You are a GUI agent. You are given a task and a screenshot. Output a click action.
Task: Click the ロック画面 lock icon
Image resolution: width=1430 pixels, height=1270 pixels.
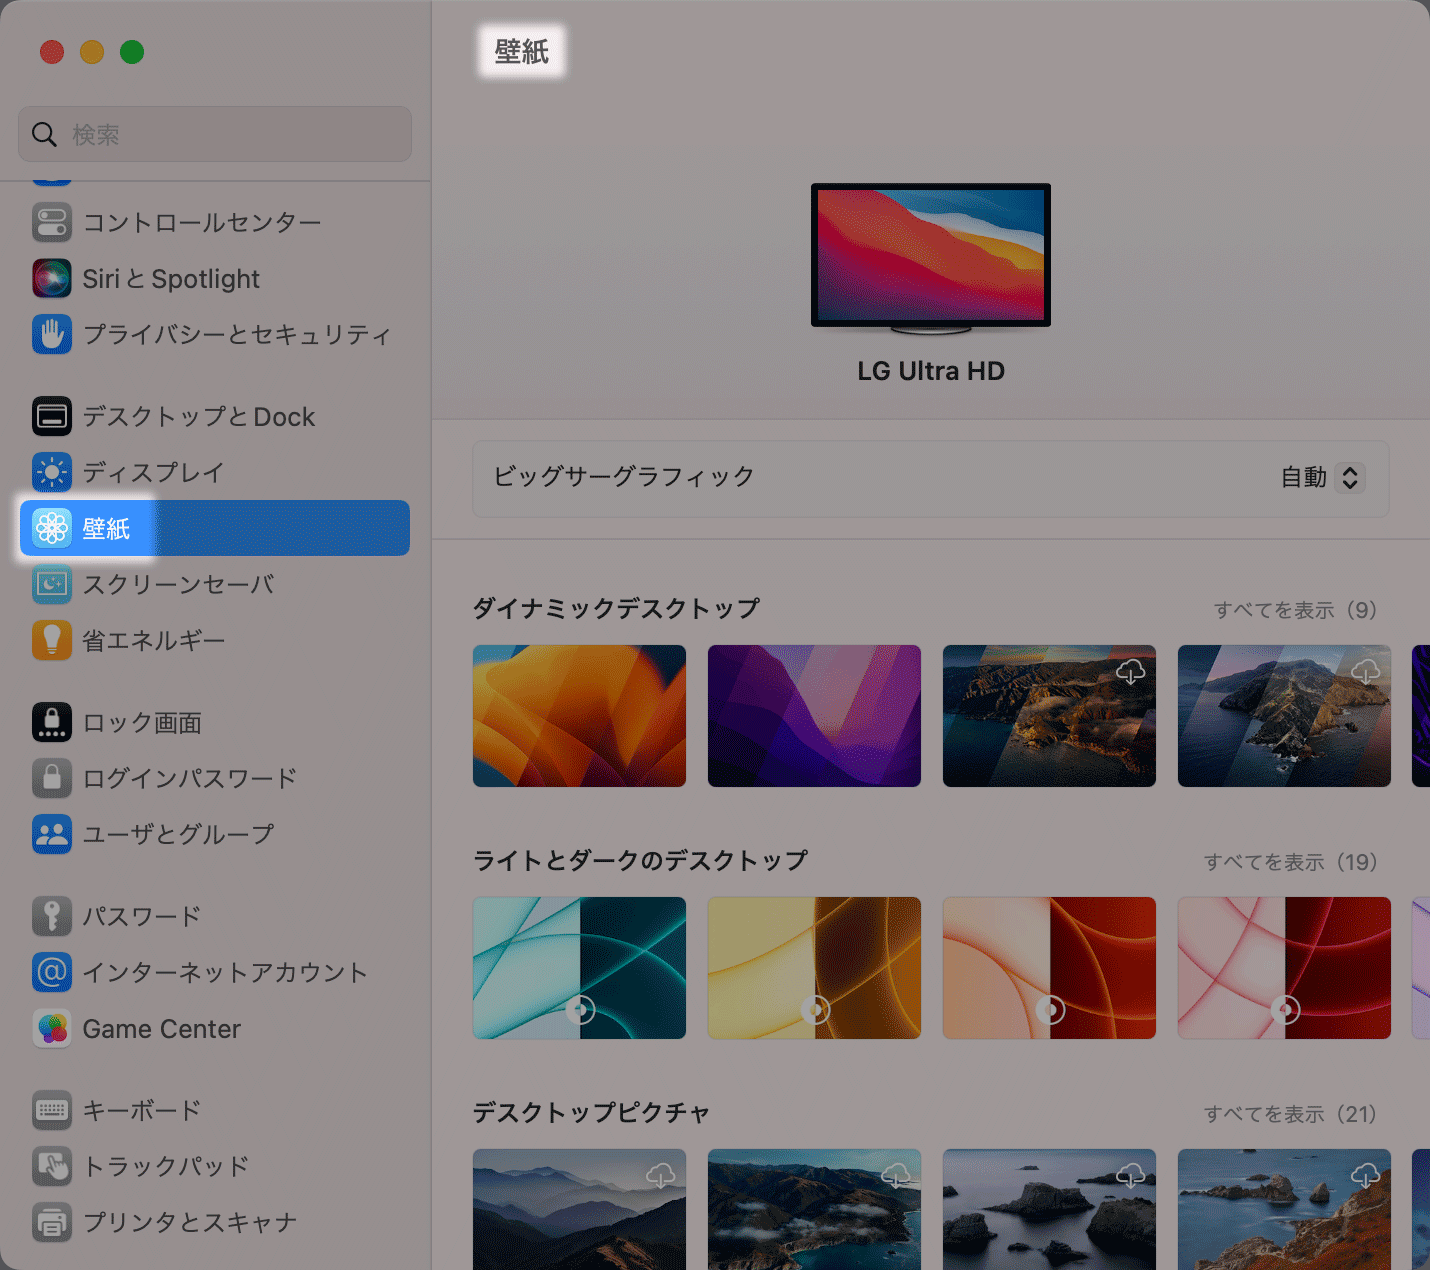(52, 722)
